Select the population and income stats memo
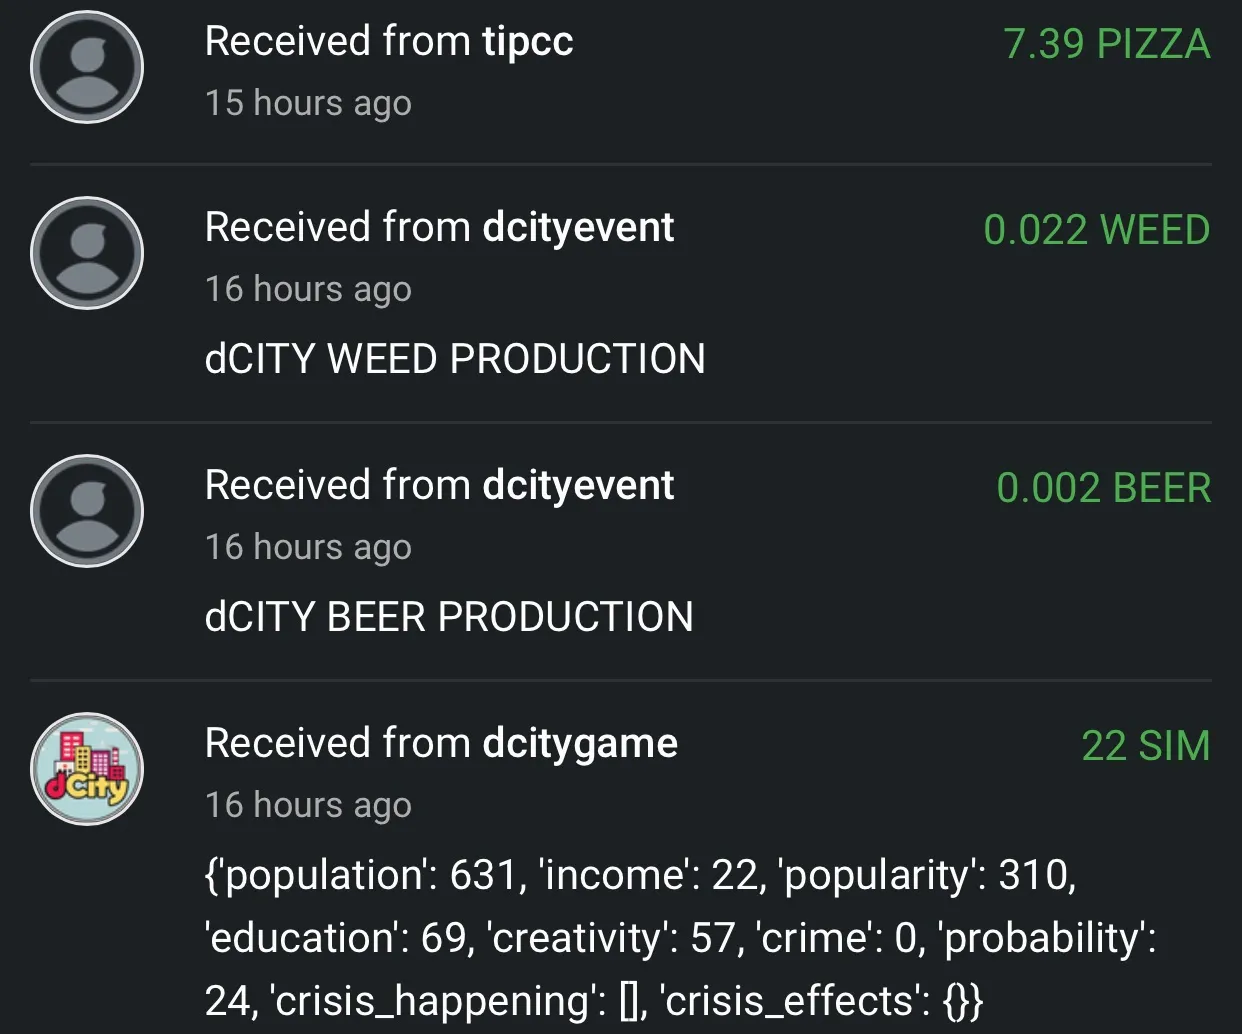The width and height of the screenshot is (1242, 1034). [x=680, y=938]
